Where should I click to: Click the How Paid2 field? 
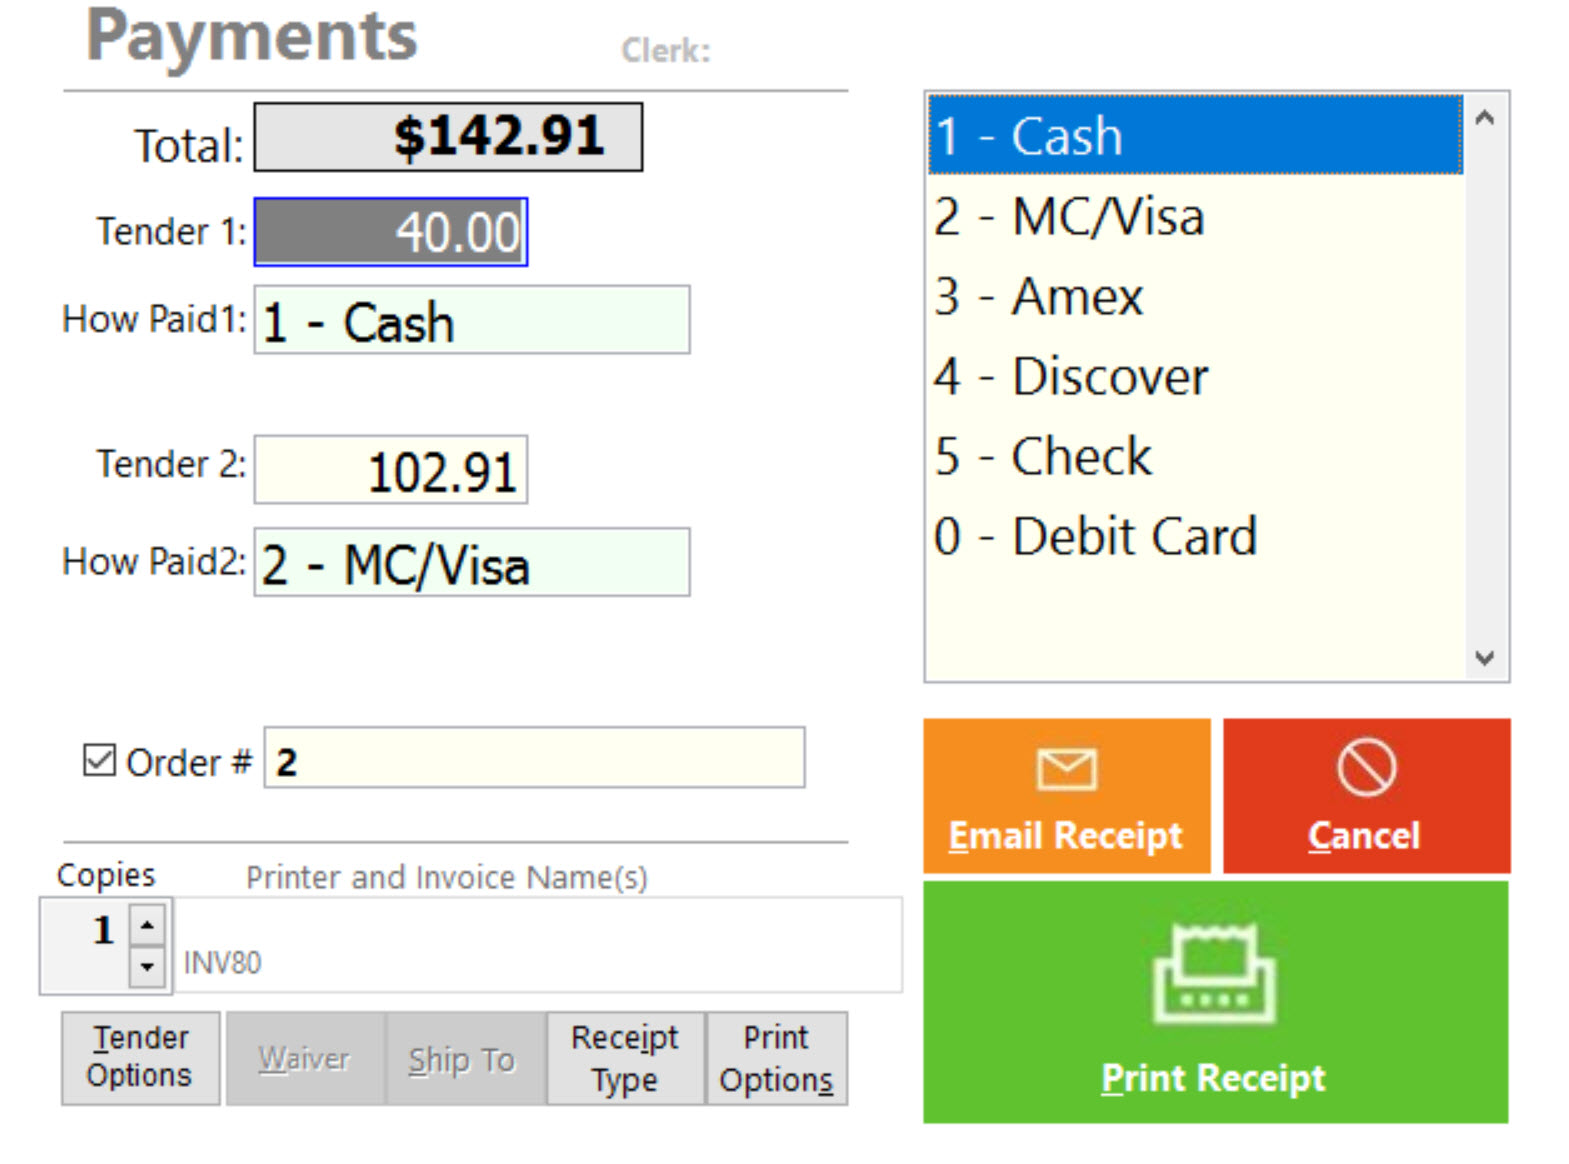coord(472,562)
